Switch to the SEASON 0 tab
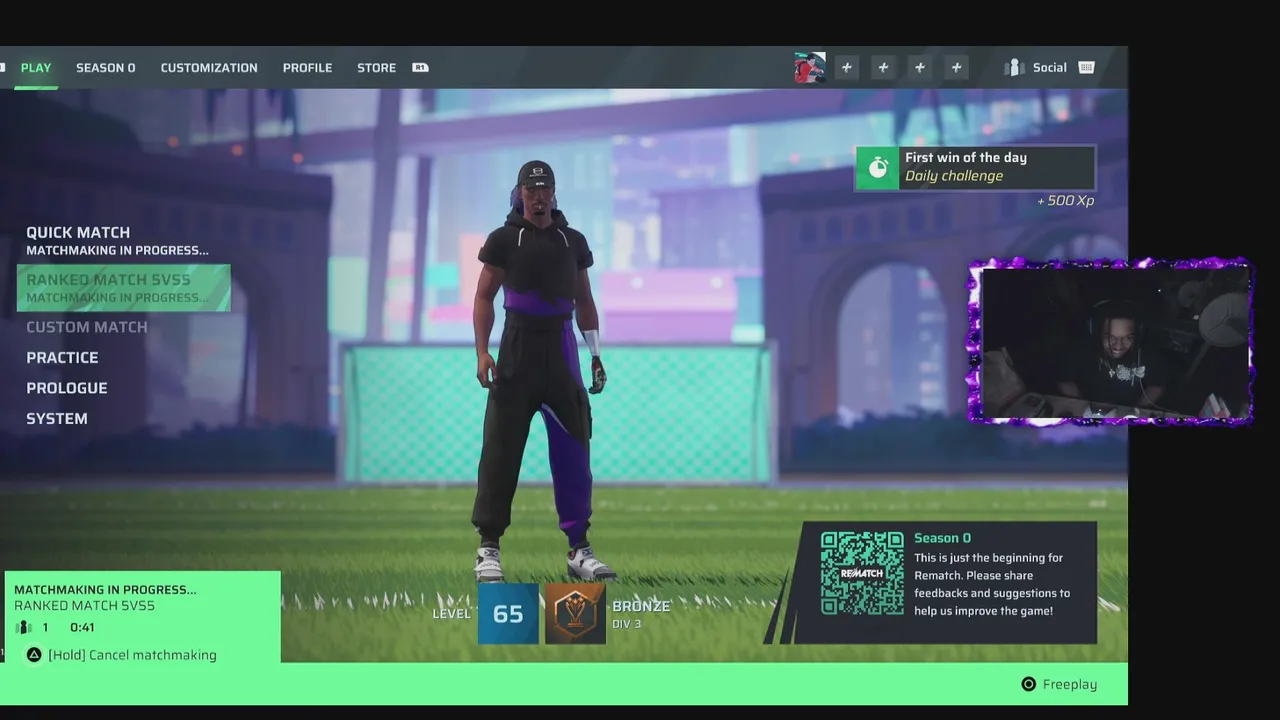1280x720 pixels. pos(105,68)
